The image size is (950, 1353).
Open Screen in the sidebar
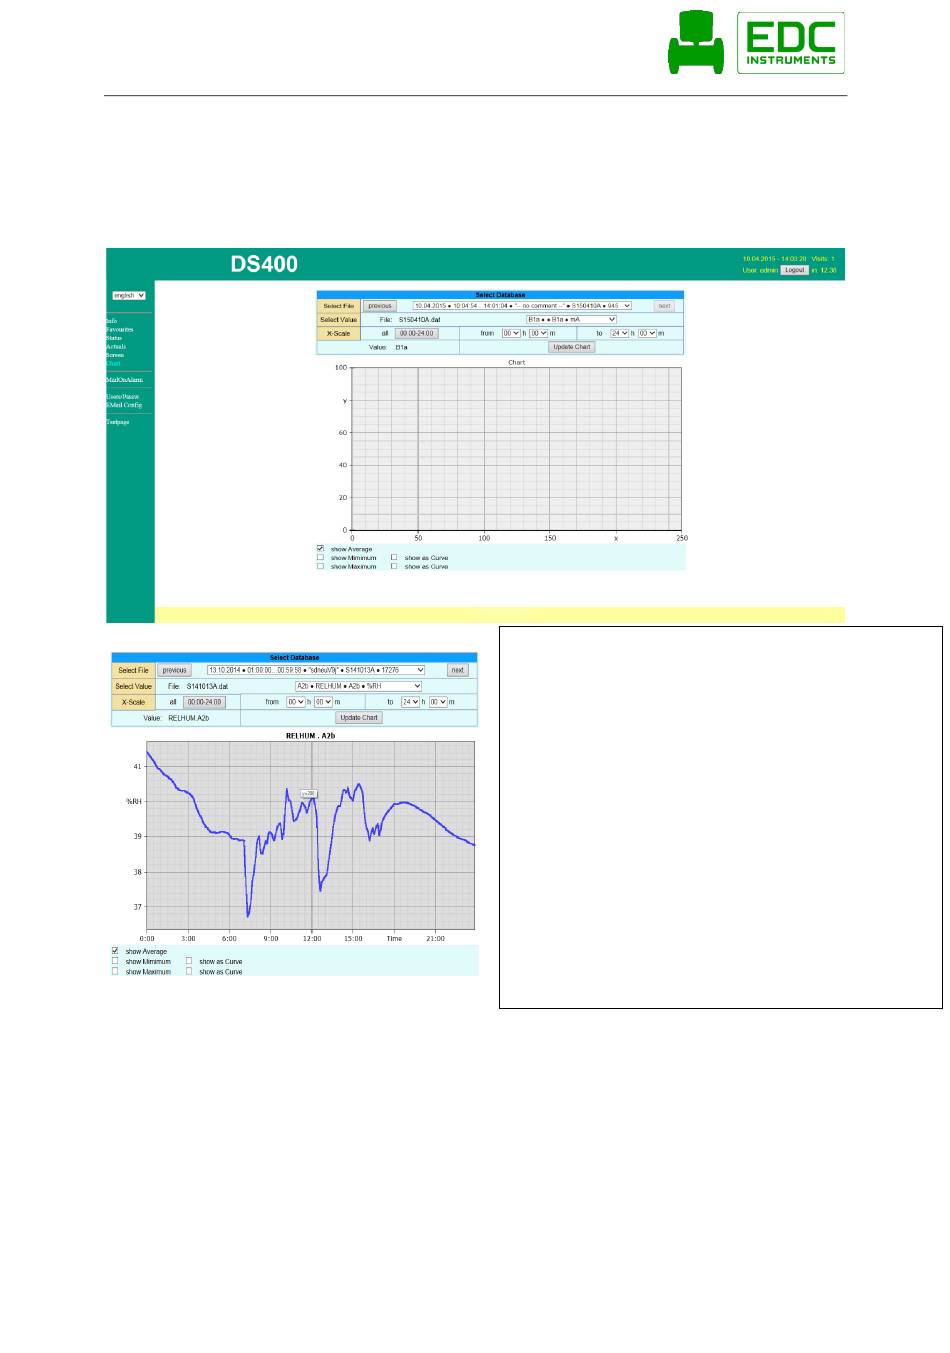(115, 355)
